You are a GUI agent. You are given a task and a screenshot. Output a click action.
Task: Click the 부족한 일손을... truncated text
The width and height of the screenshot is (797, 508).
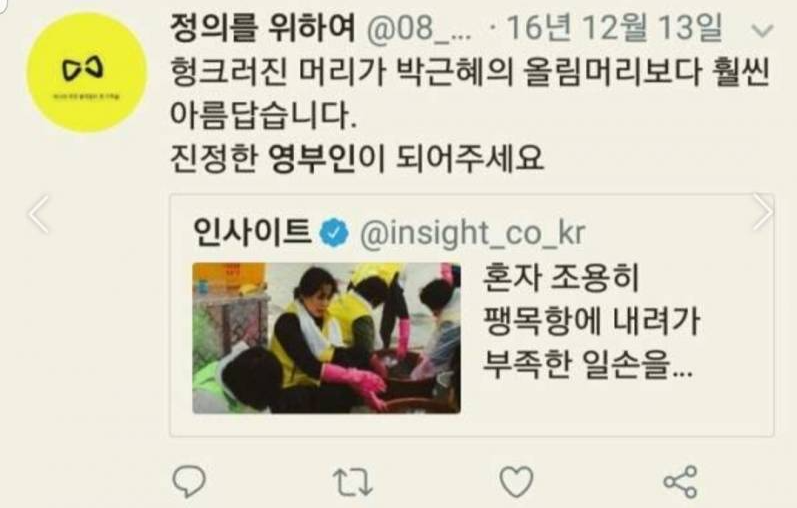588,365
